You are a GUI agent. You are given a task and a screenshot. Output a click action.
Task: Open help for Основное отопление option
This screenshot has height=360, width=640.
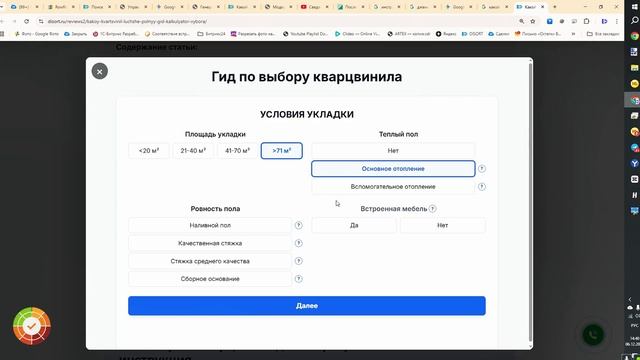pyautogui.click(x=482, y=169)
